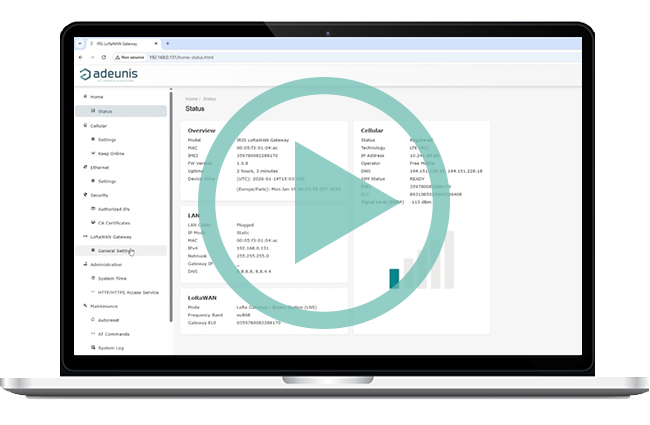Viewport: 650px width, 425px height.
Task: Click the SIM status value READY
Action: click(x=417, y=179)
